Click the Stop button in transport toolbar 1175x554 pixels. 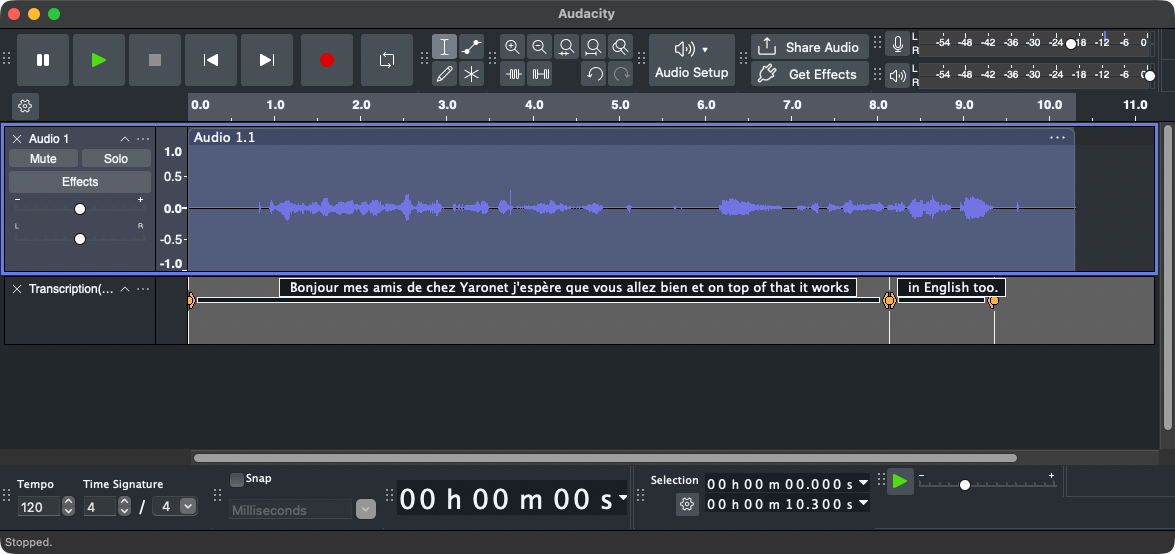pos(155,60)
